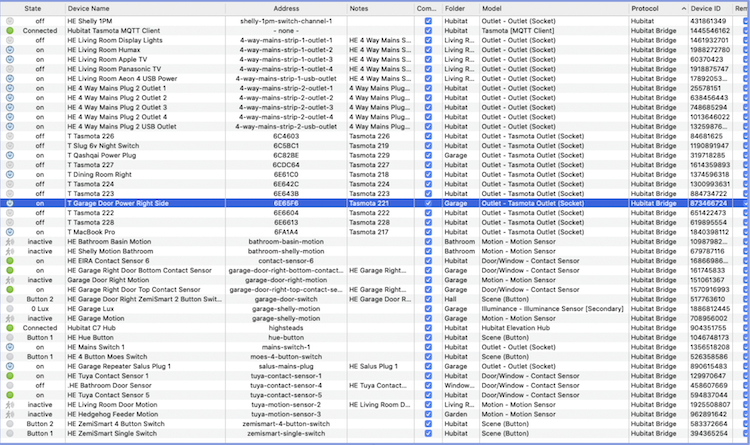Click green icon for HE Tuya Contact Sensor 1
Viewport: 750px width, 445px height.
[x=10, y=376]
